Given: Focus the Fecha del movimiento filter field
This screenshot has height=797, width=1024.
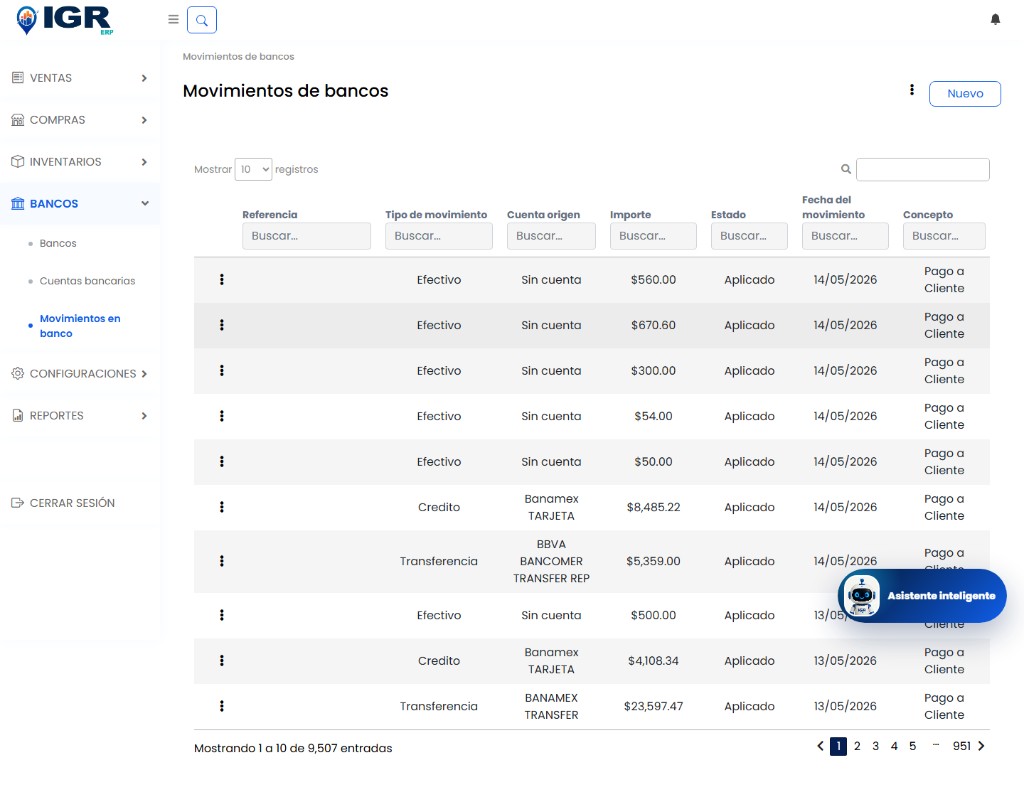Looking at the screenshot, I should click(x=845, y=236).
